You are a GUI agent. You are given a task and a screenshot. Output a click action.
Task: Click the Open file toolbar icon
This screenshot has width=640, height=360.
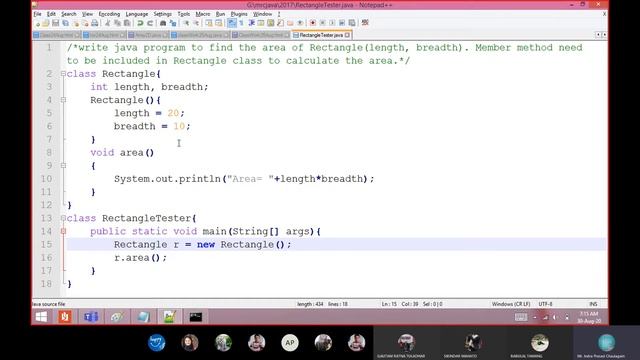click(46, 23)
